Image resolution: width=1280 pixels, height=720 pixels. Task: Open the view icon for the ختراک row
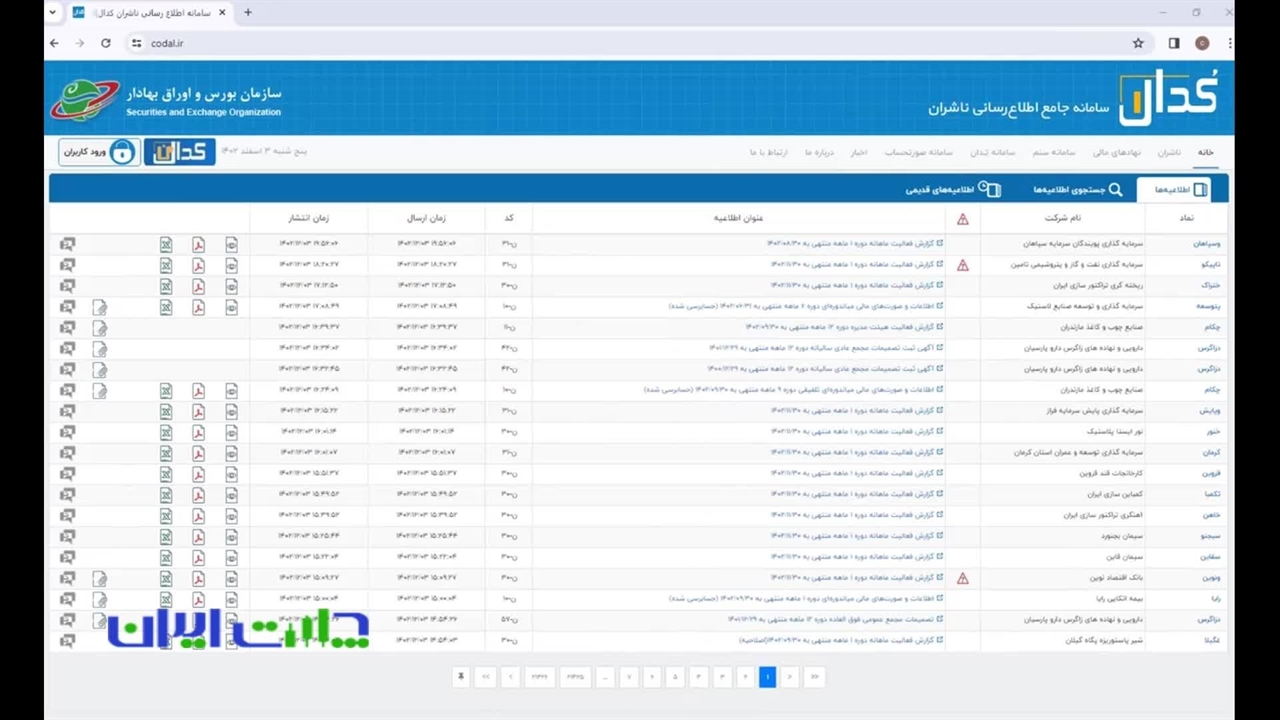coord(231,286)
